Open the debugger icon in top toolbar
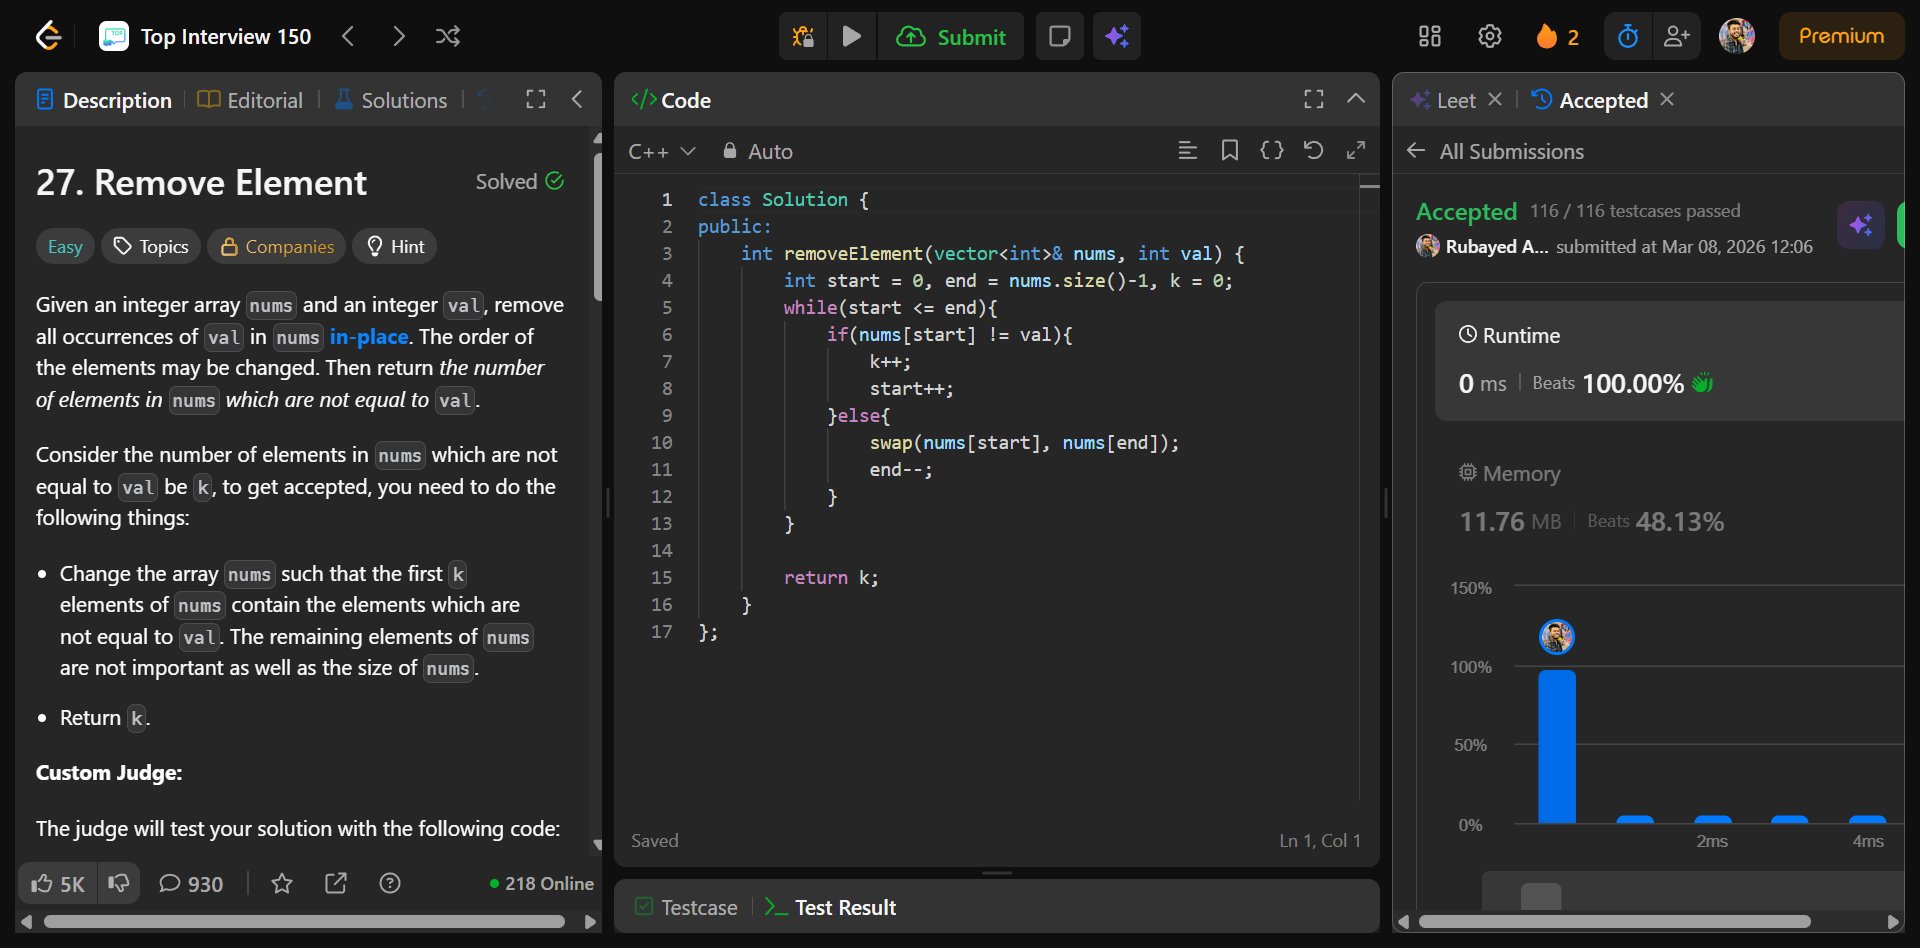This screenshot has width=1920, height=948. pos(803,37)
